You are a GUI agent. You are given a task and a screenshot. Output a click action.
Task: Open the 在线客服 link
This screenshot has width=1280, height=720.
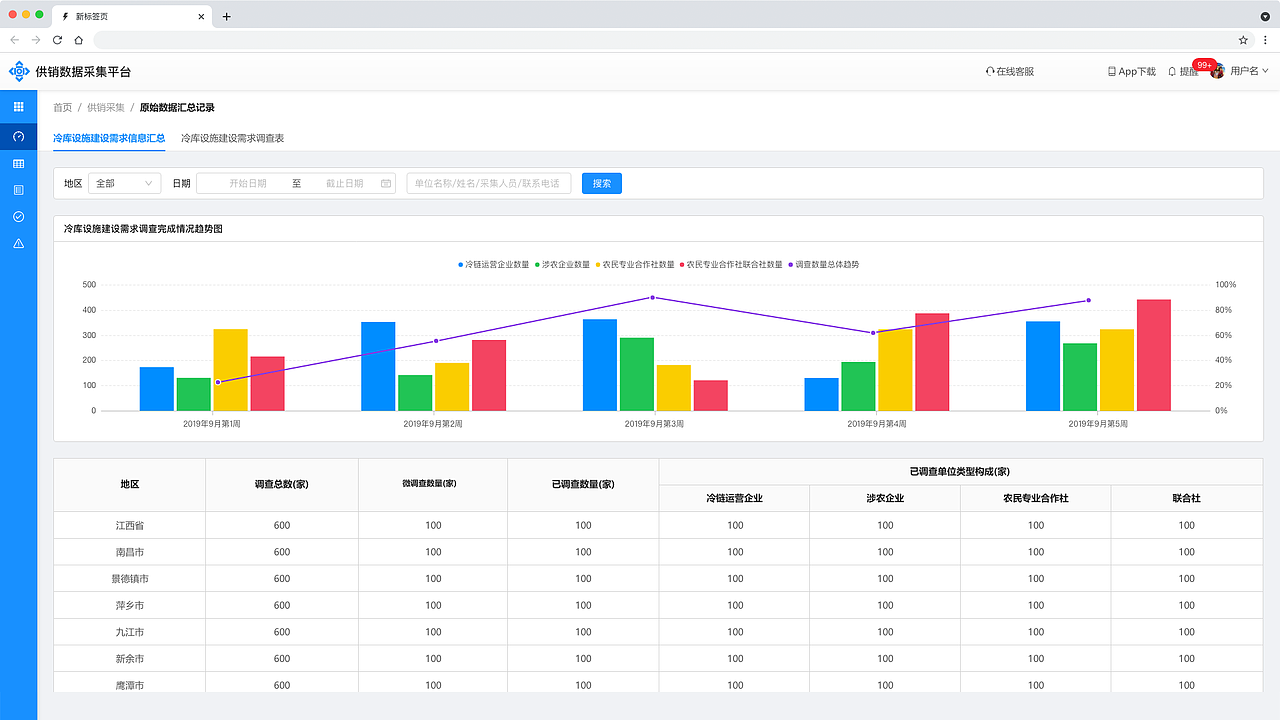(x=1010, y=72)
